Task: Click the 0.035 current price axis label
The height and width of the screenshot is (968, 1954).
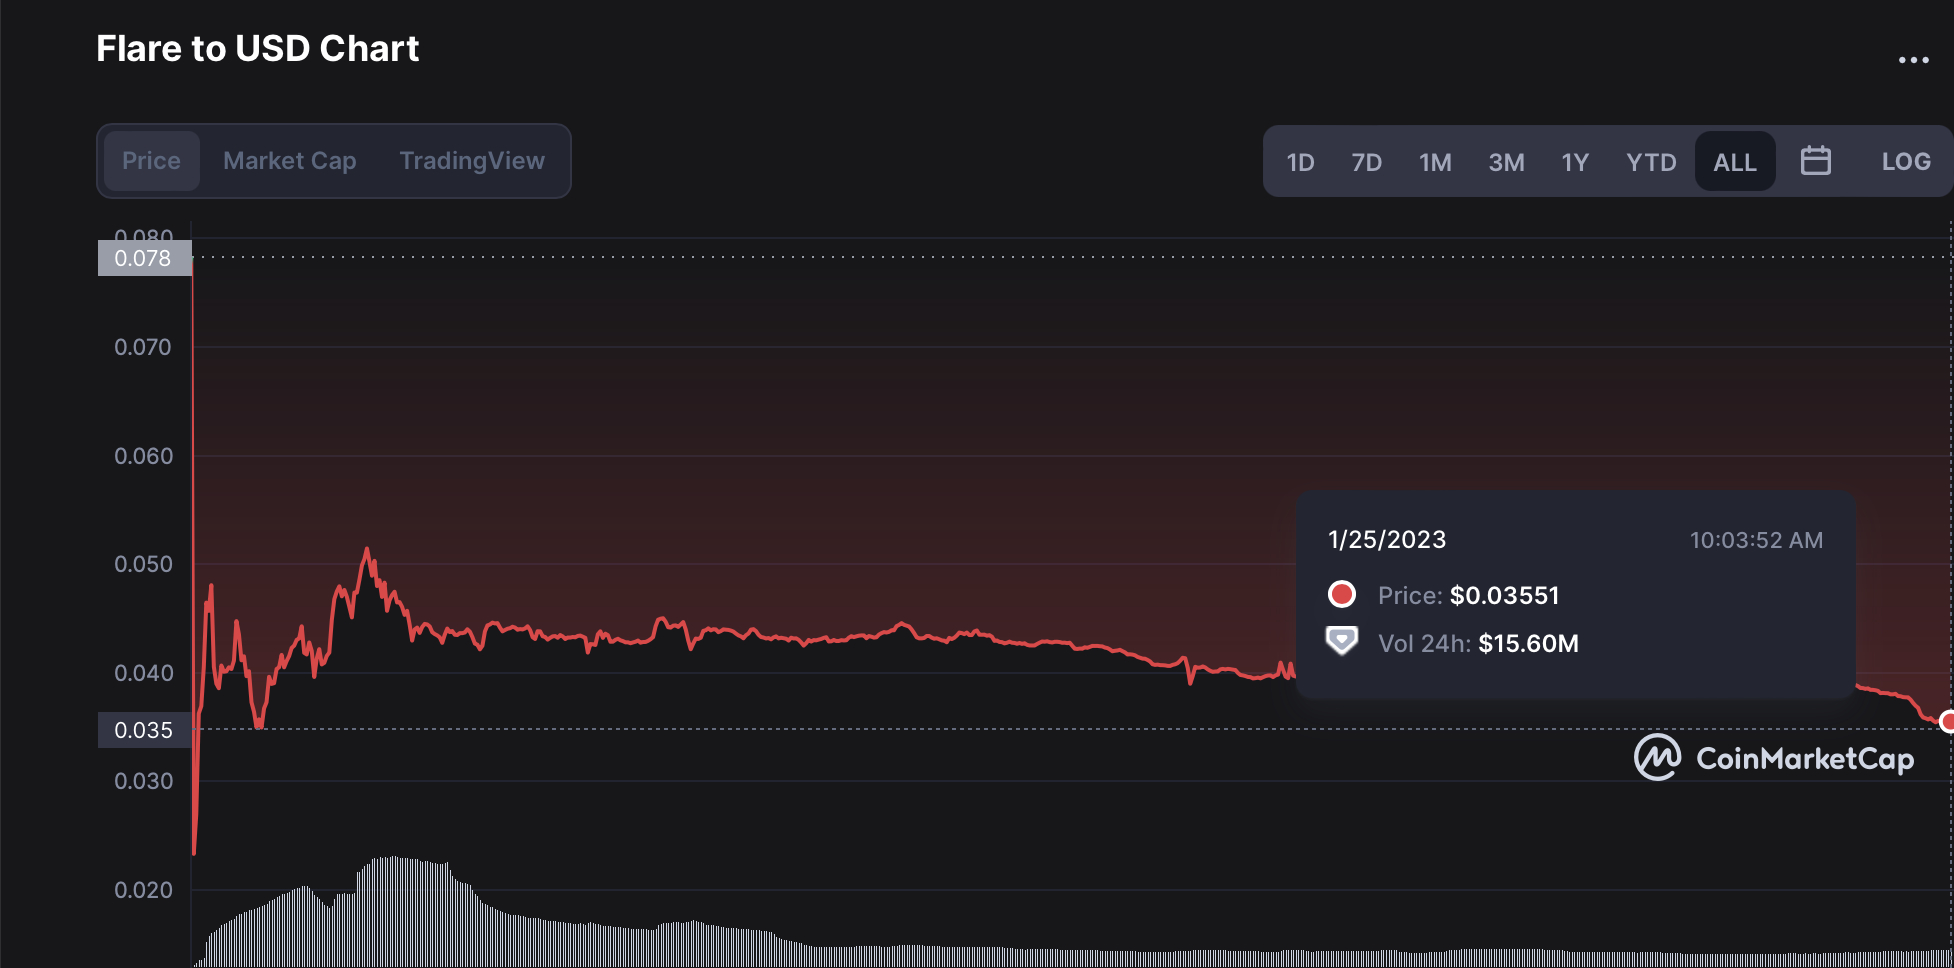Action: pos(144,730)
